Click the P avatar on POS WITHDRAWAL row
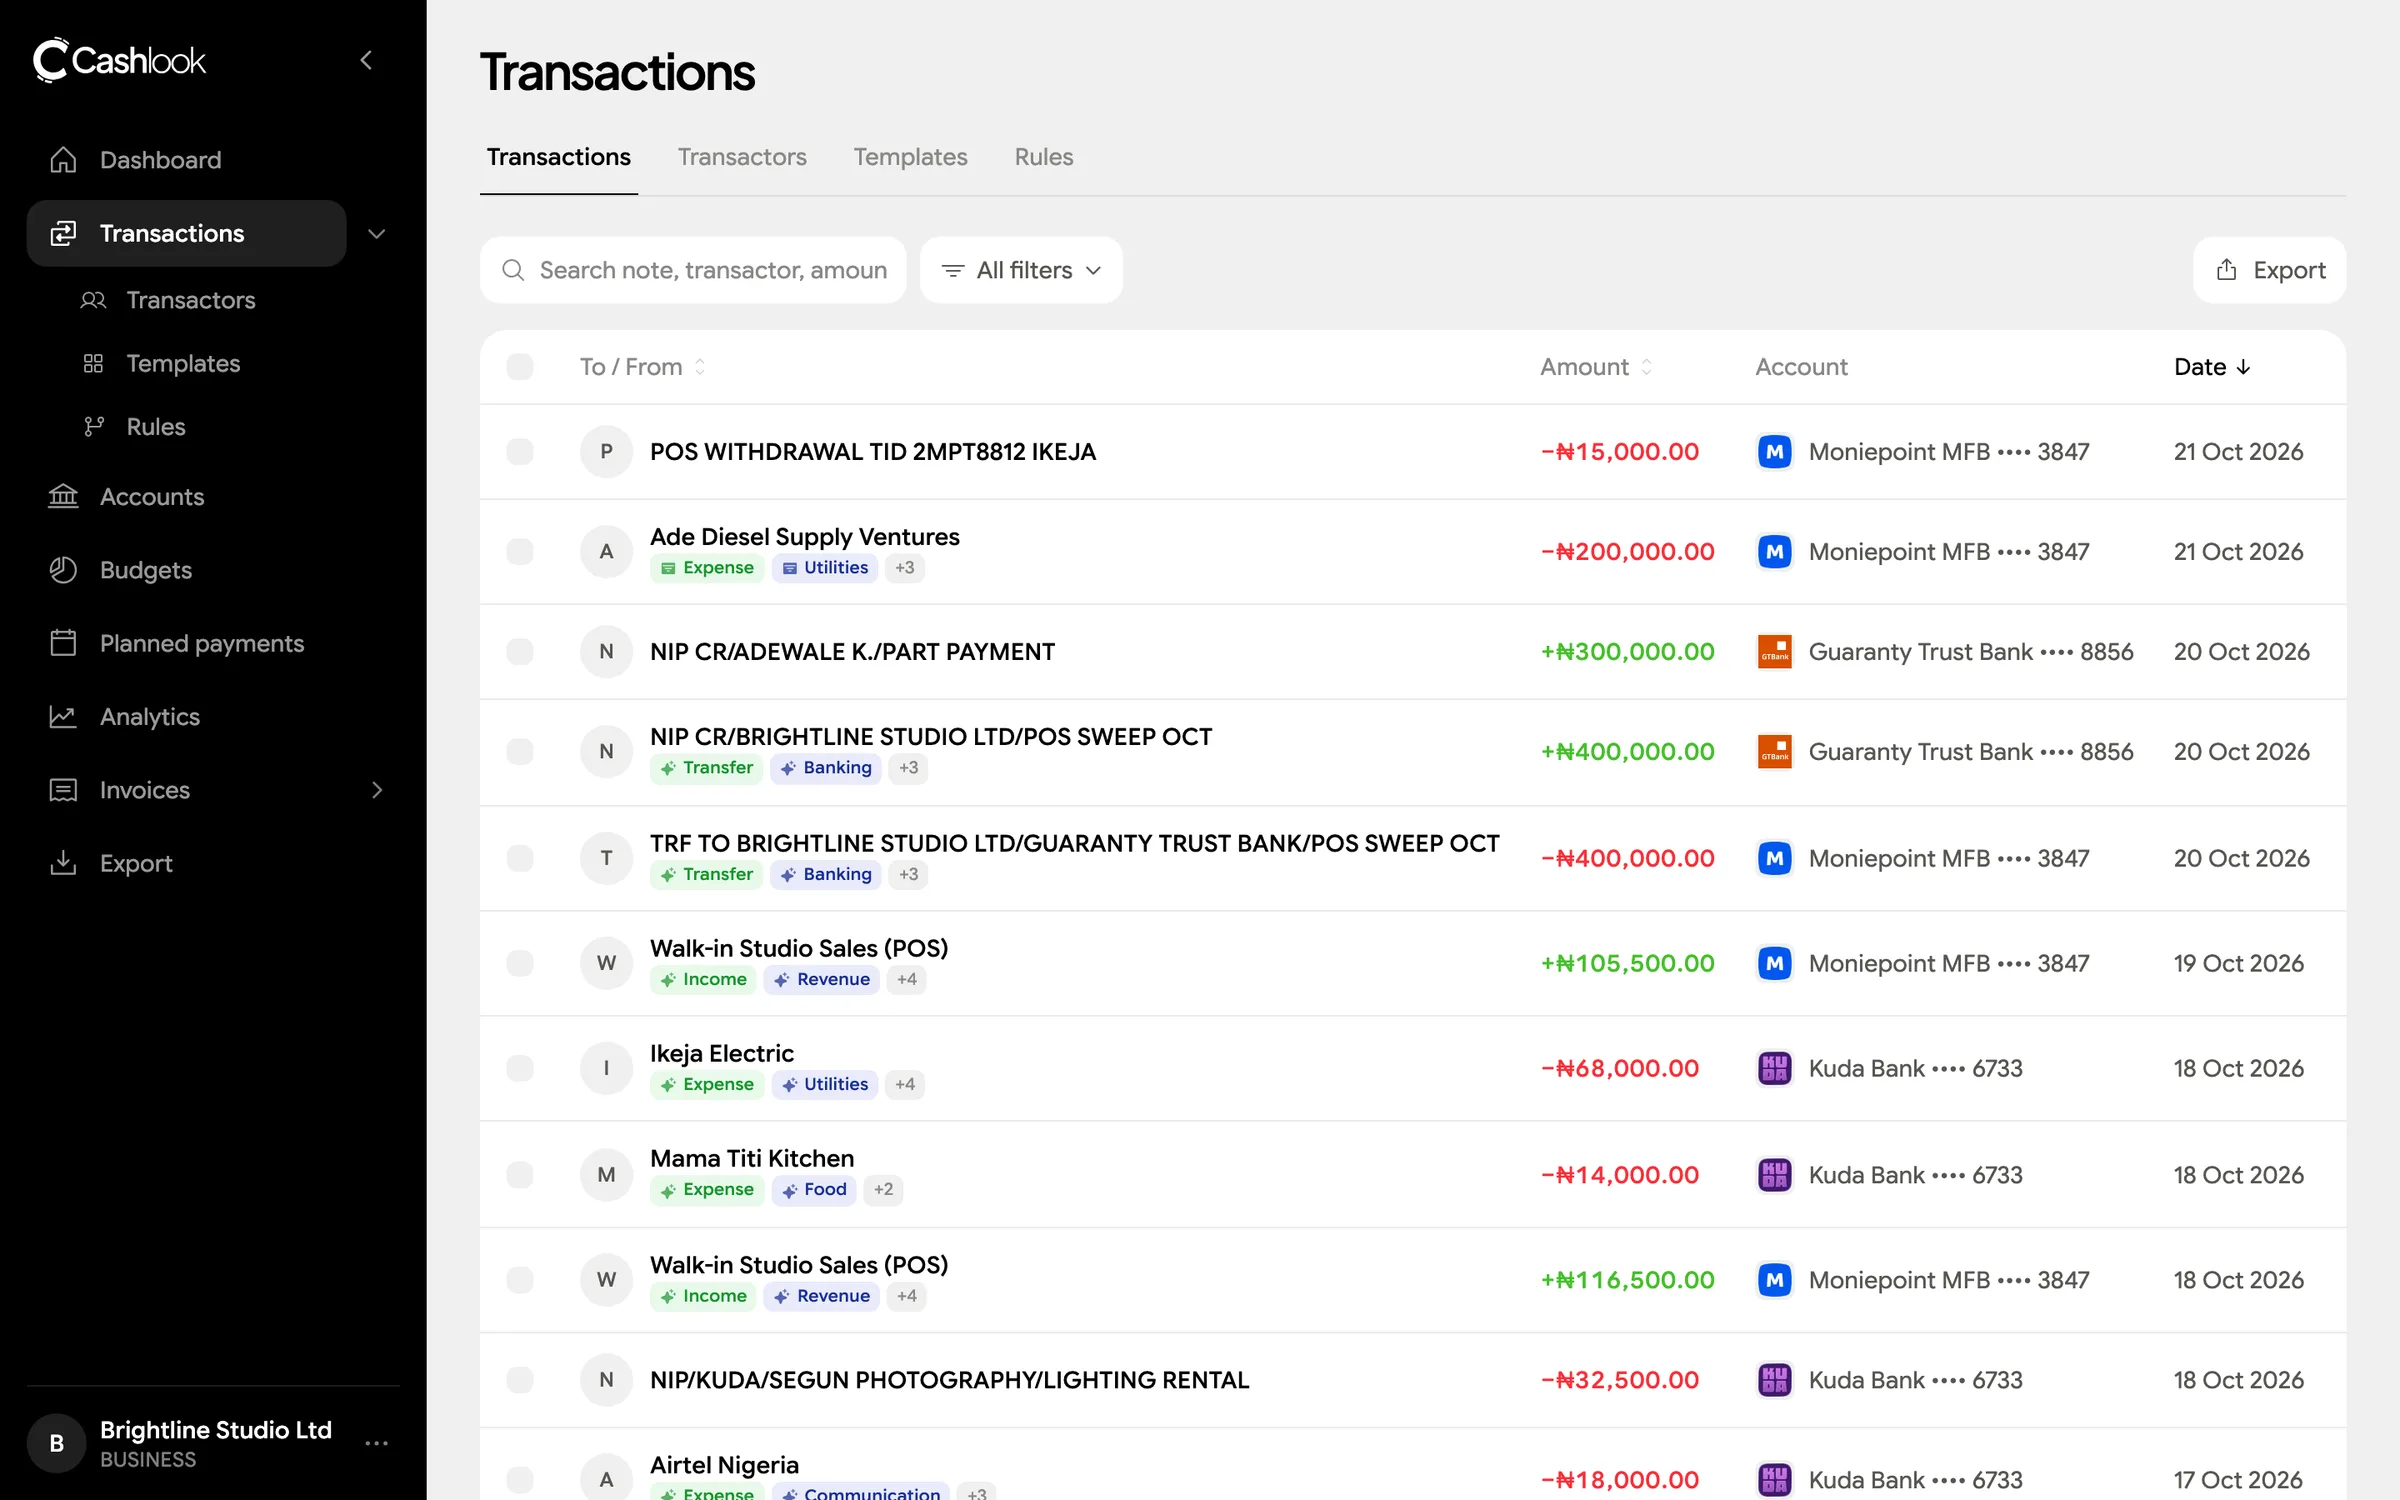Viewport: 2400px width, 1500px height. [x=606, y=452]
